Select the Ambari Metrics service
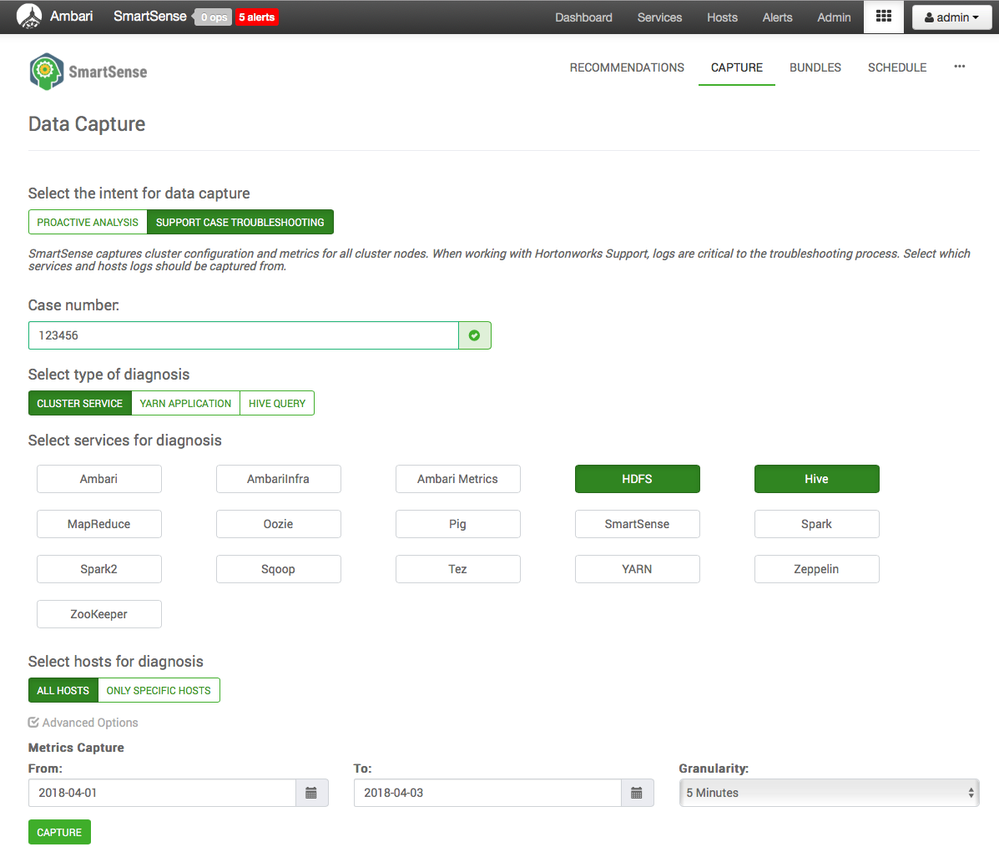 click(457, 479)
